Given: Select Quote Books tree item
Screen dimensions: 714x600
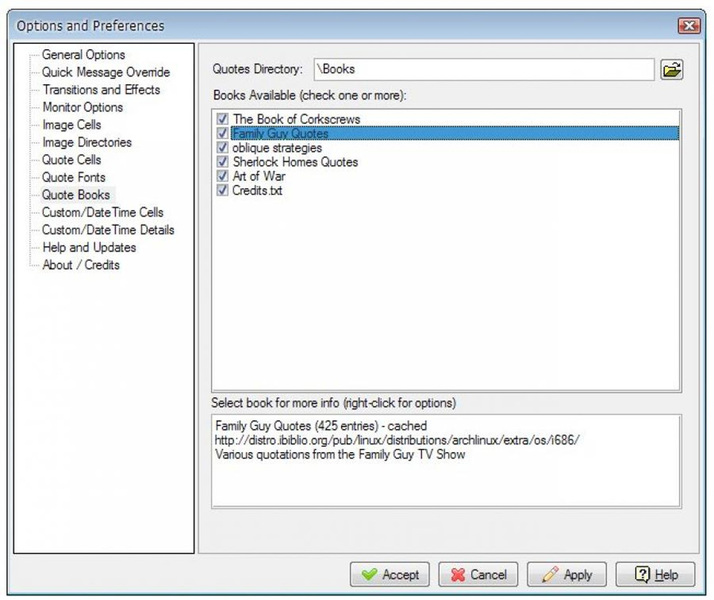Looking at the screenshot, I should tap(76, 195).
